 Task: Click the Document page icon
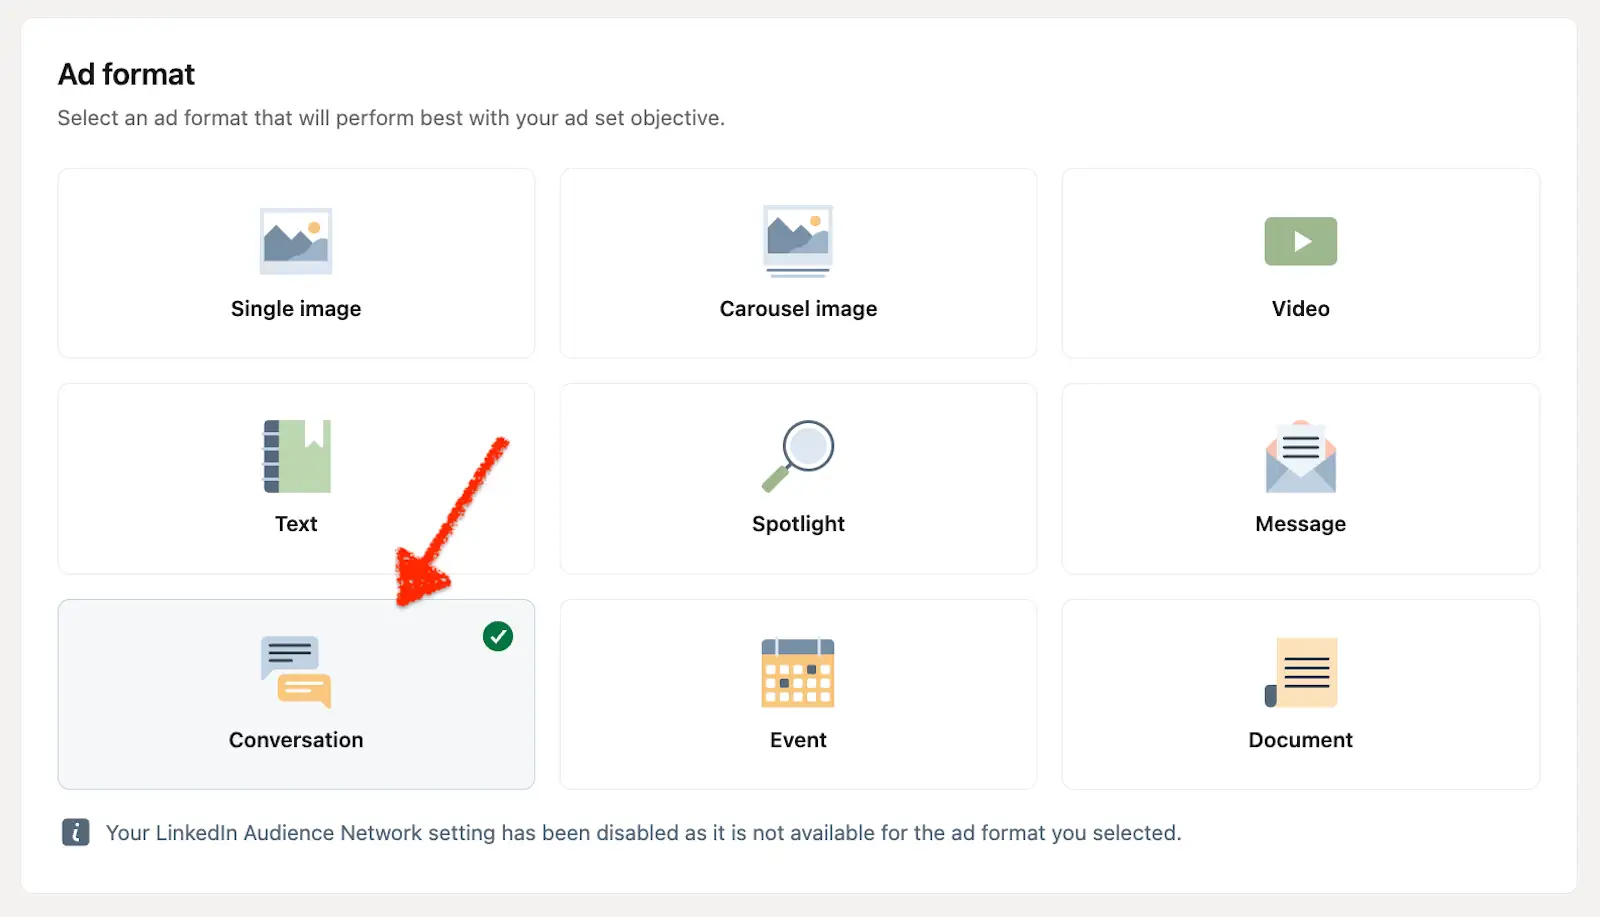pos(1300,672)
